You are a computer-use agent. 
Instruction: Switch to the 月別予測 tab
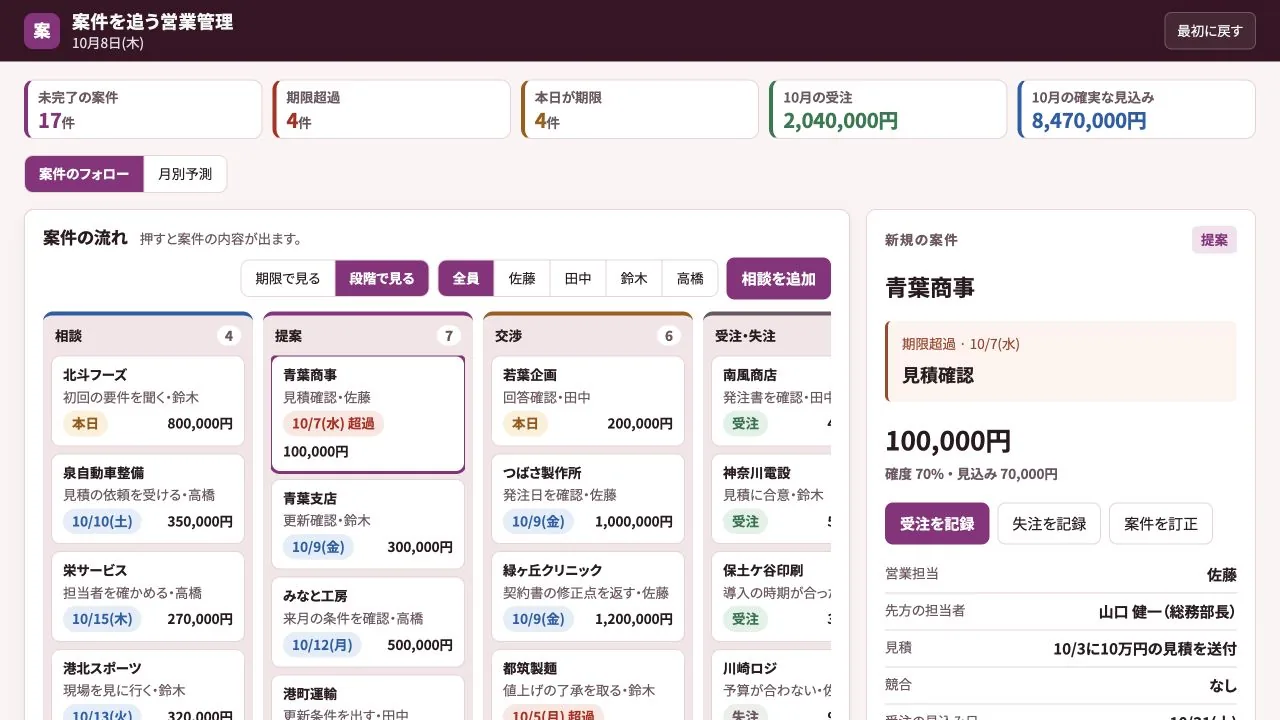point(185,174)
